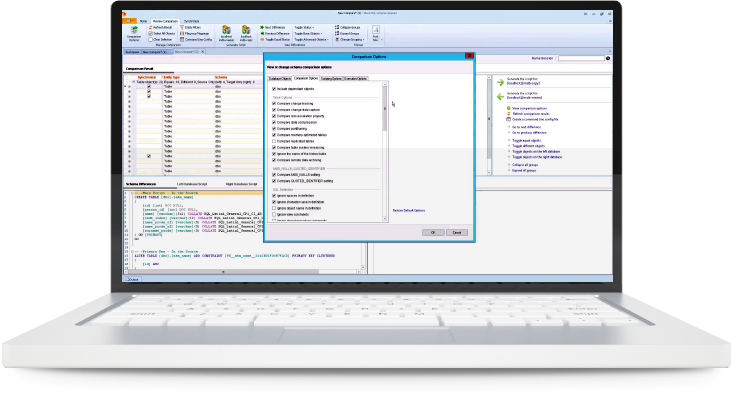Screen dimensions: 731x394
Task: Toggle Compare change data capture checkbox
Action: (x=274, y=110)
